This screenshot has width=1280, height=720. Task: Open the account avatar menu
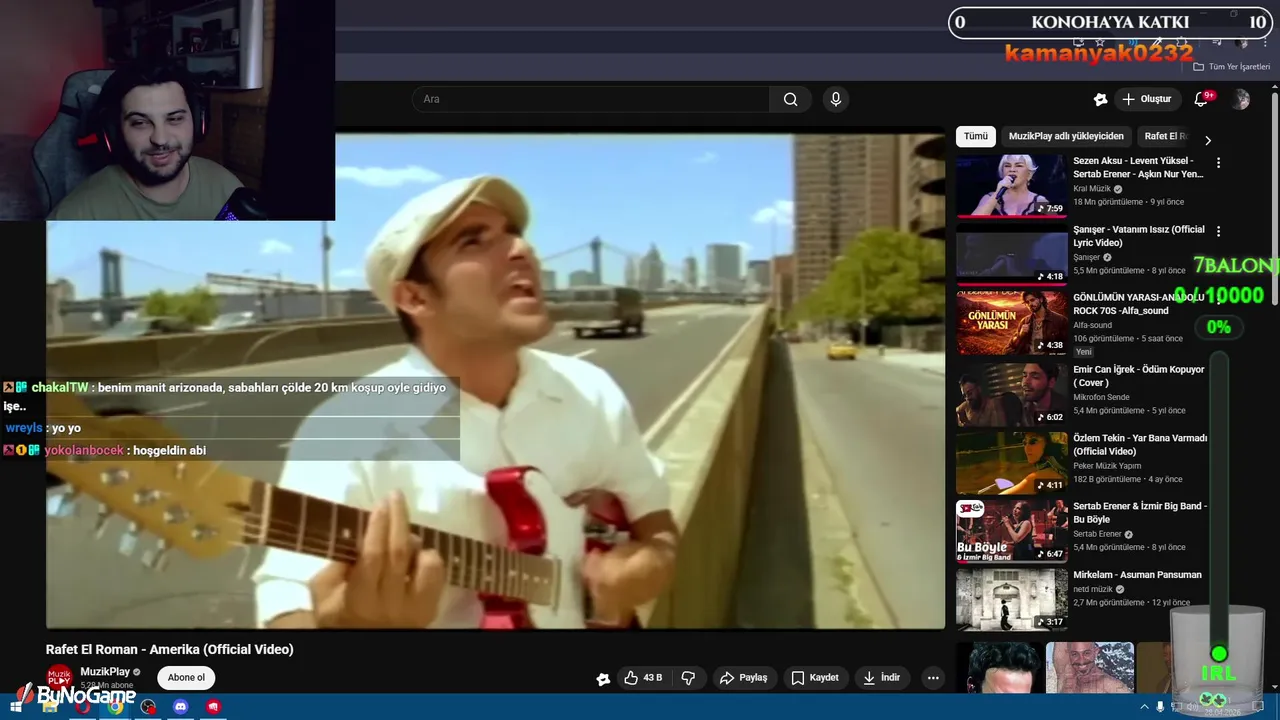[x=1241, y=99]
